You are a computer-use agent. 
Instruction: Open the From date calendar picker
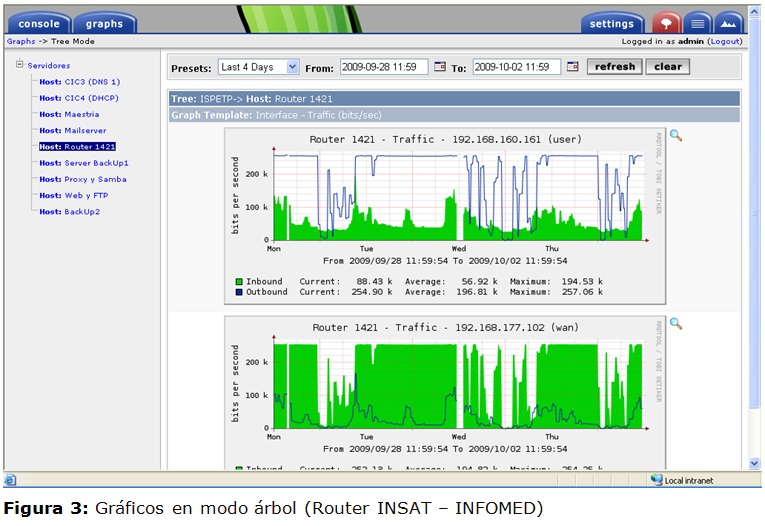coord(440,67)
